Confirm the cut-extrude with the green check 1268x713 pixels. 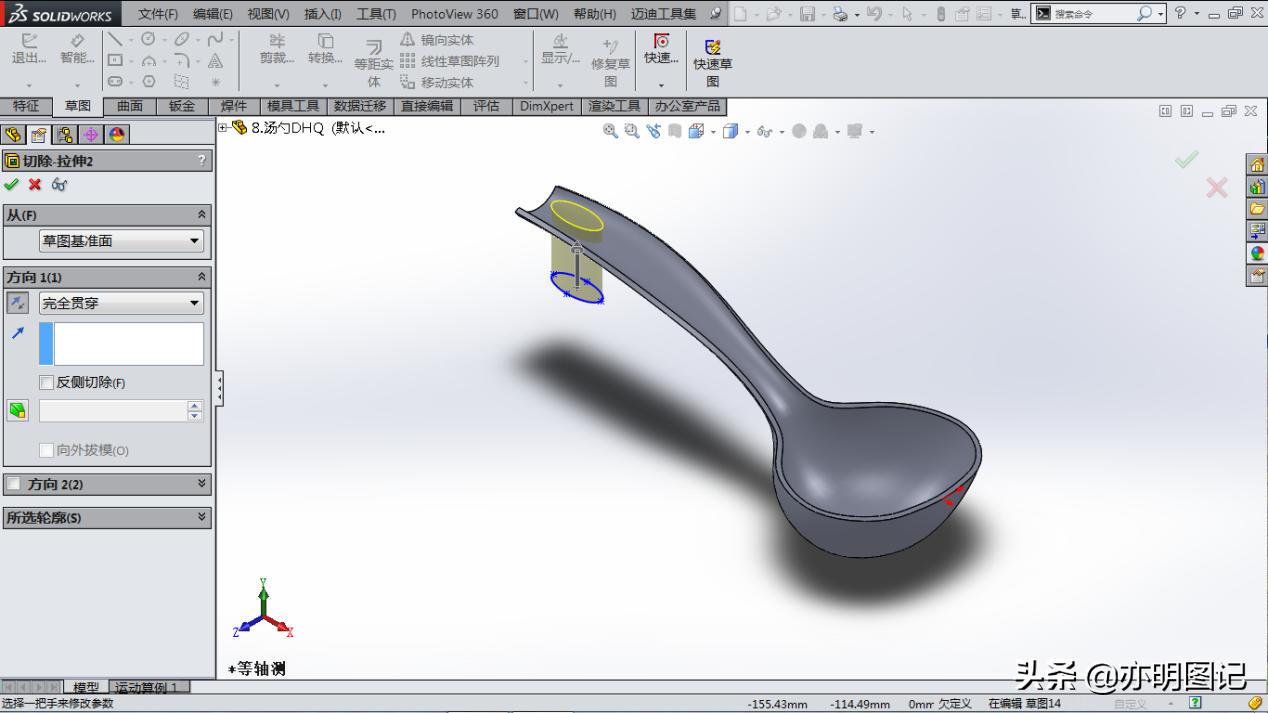(x=13, y=184)
